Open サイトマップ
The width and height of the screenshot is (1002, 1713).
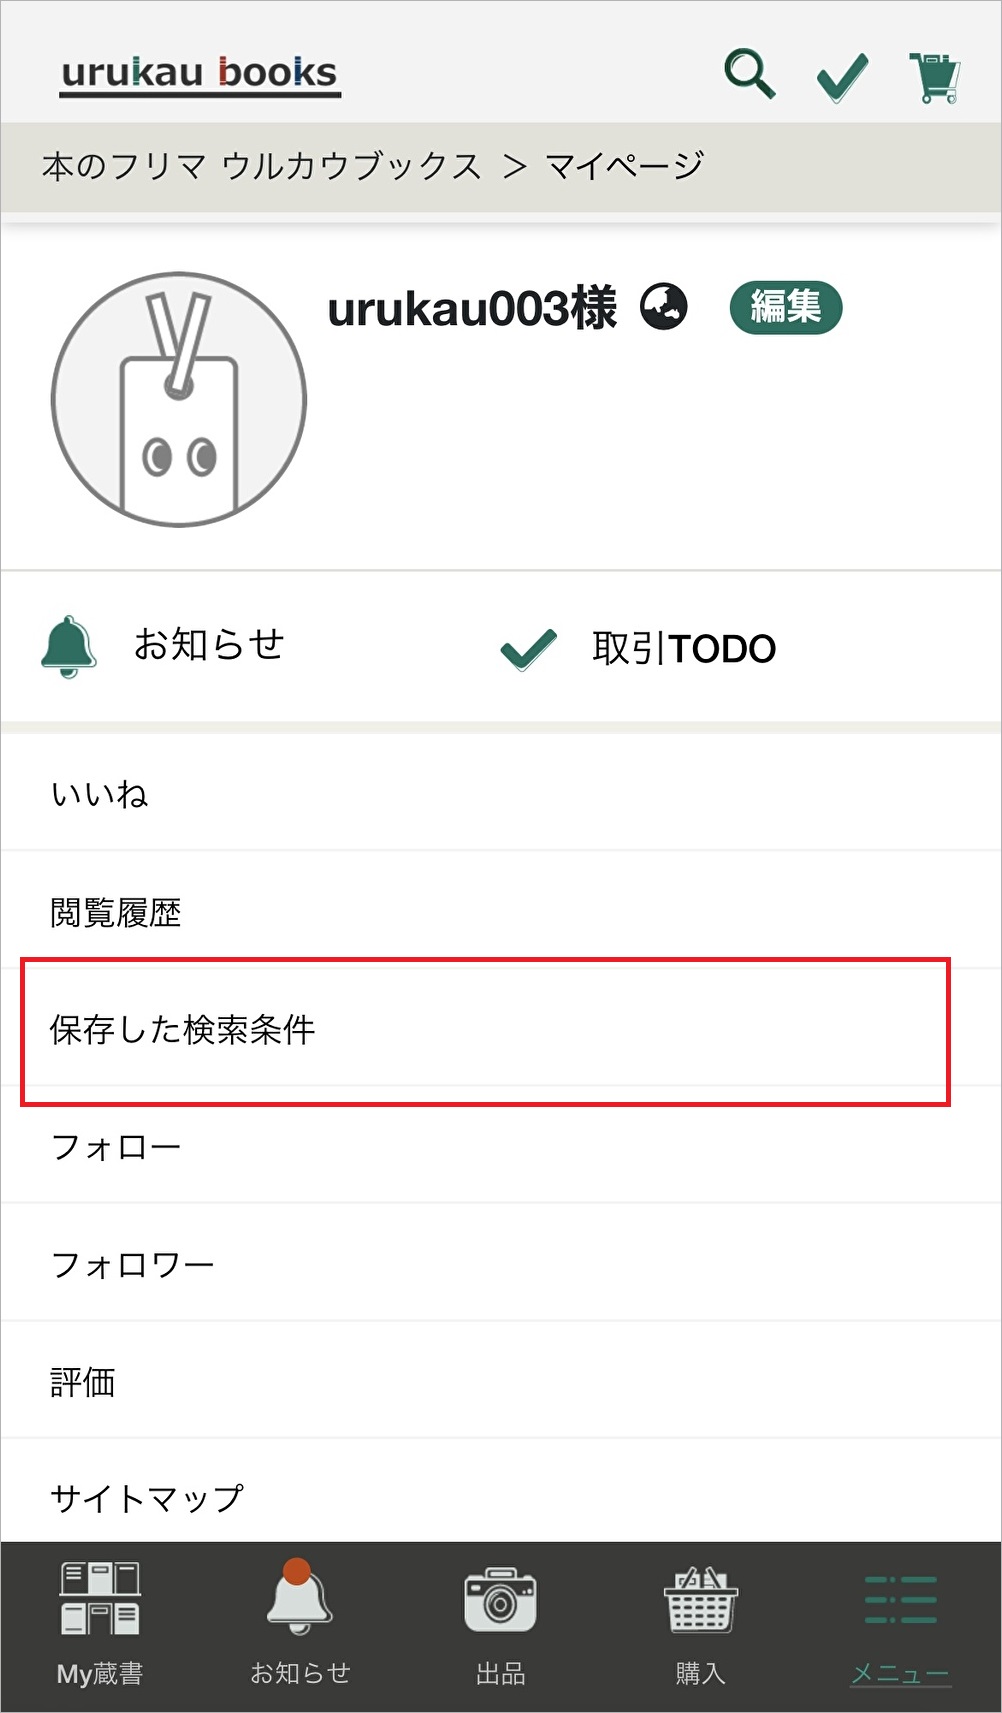tap(147, 1498)
